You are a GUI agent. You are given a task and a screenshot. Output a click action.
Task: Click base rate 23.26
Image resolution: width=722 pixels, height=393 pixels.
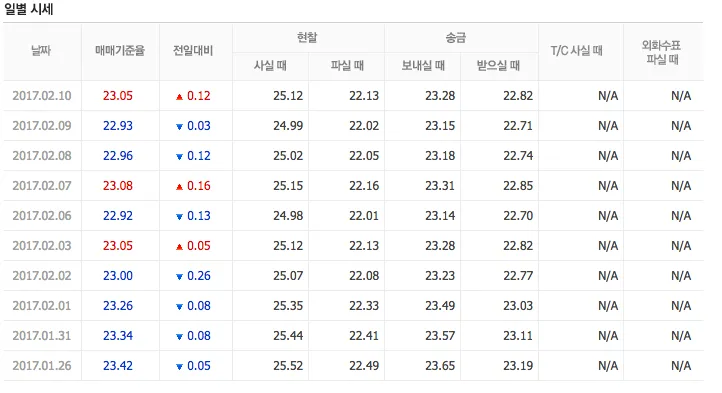coord(118,305)
